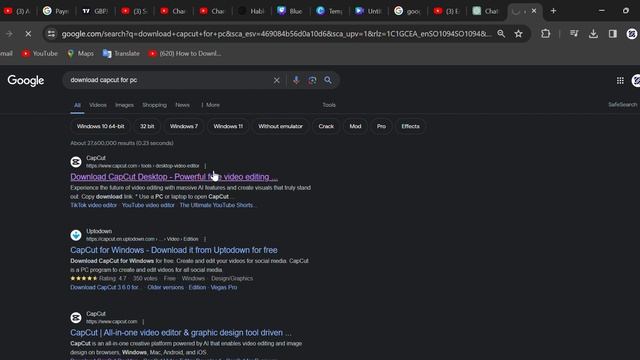Open '(620) How to Downl...' bookmark
This screenshot has width=640, height=360.
click(185, 53)
